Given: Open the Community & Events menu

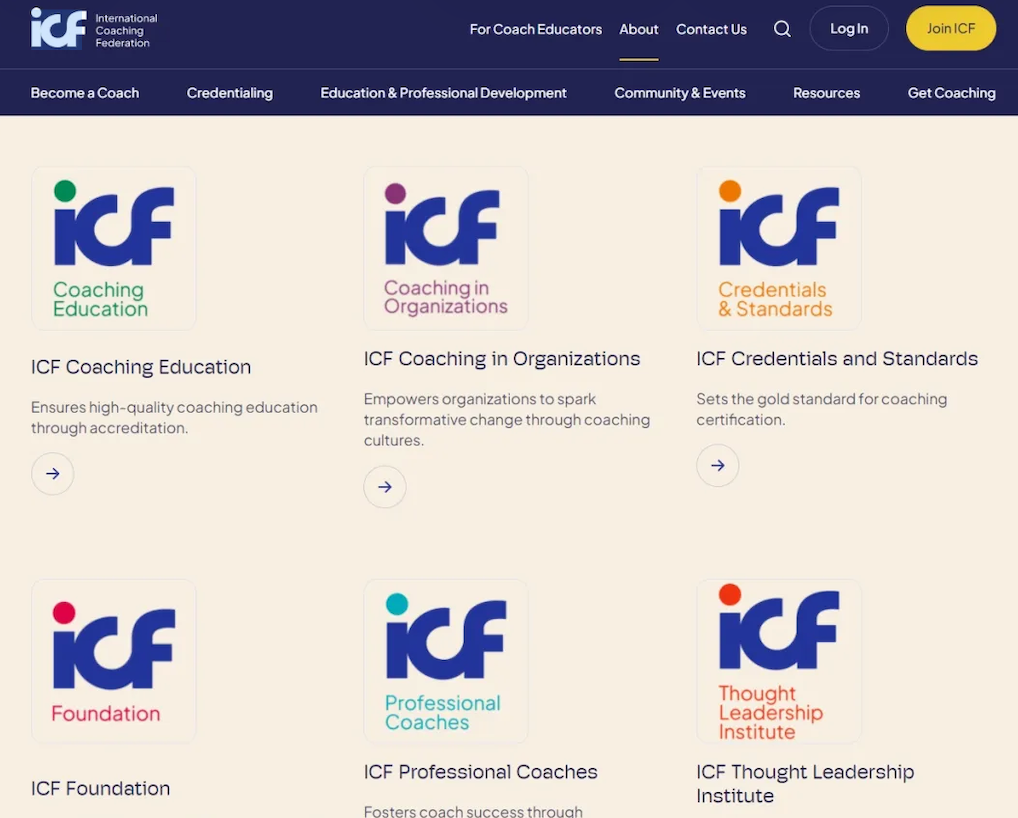Looking at the screenshot, I should click(x=680, y=93).
